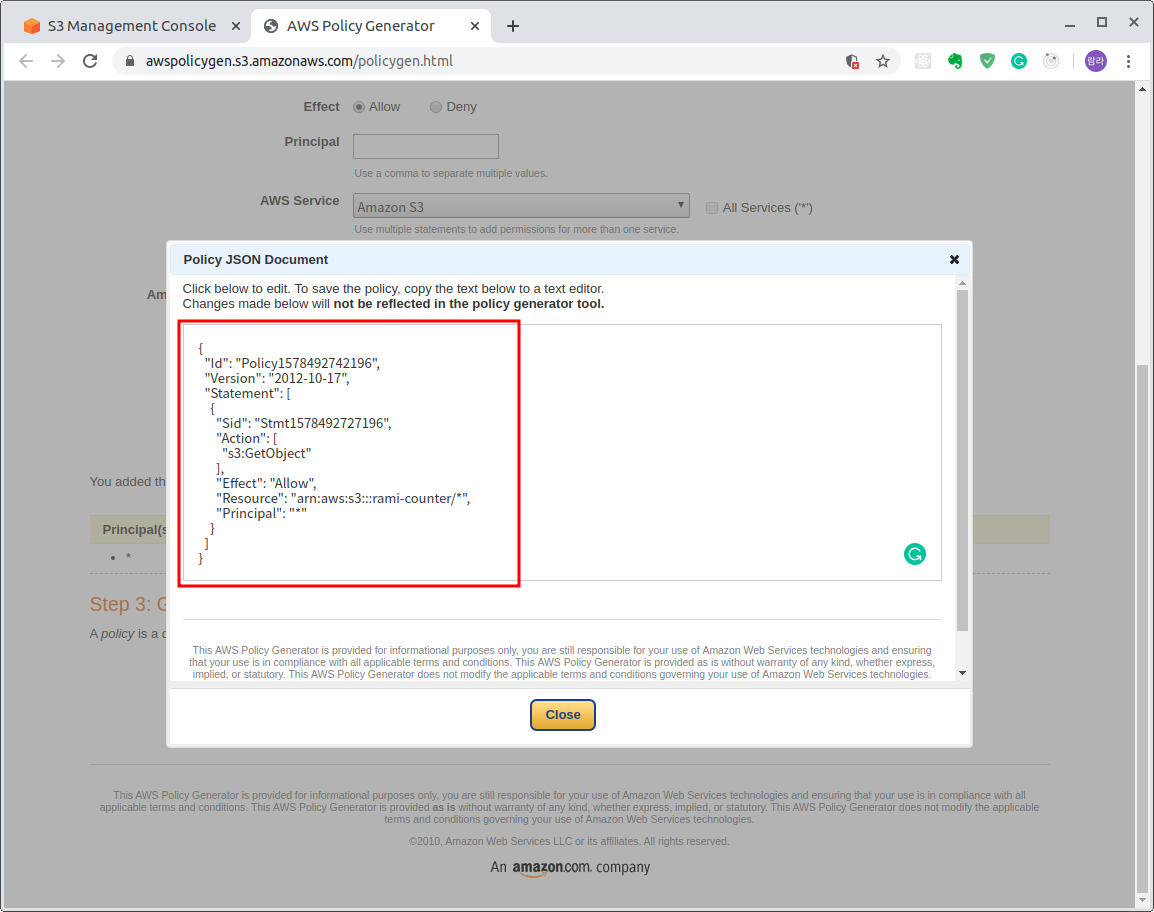The image size is (1154, 912).
Task: Open the Evernote elephant extension
Action: tap(955, 61)
